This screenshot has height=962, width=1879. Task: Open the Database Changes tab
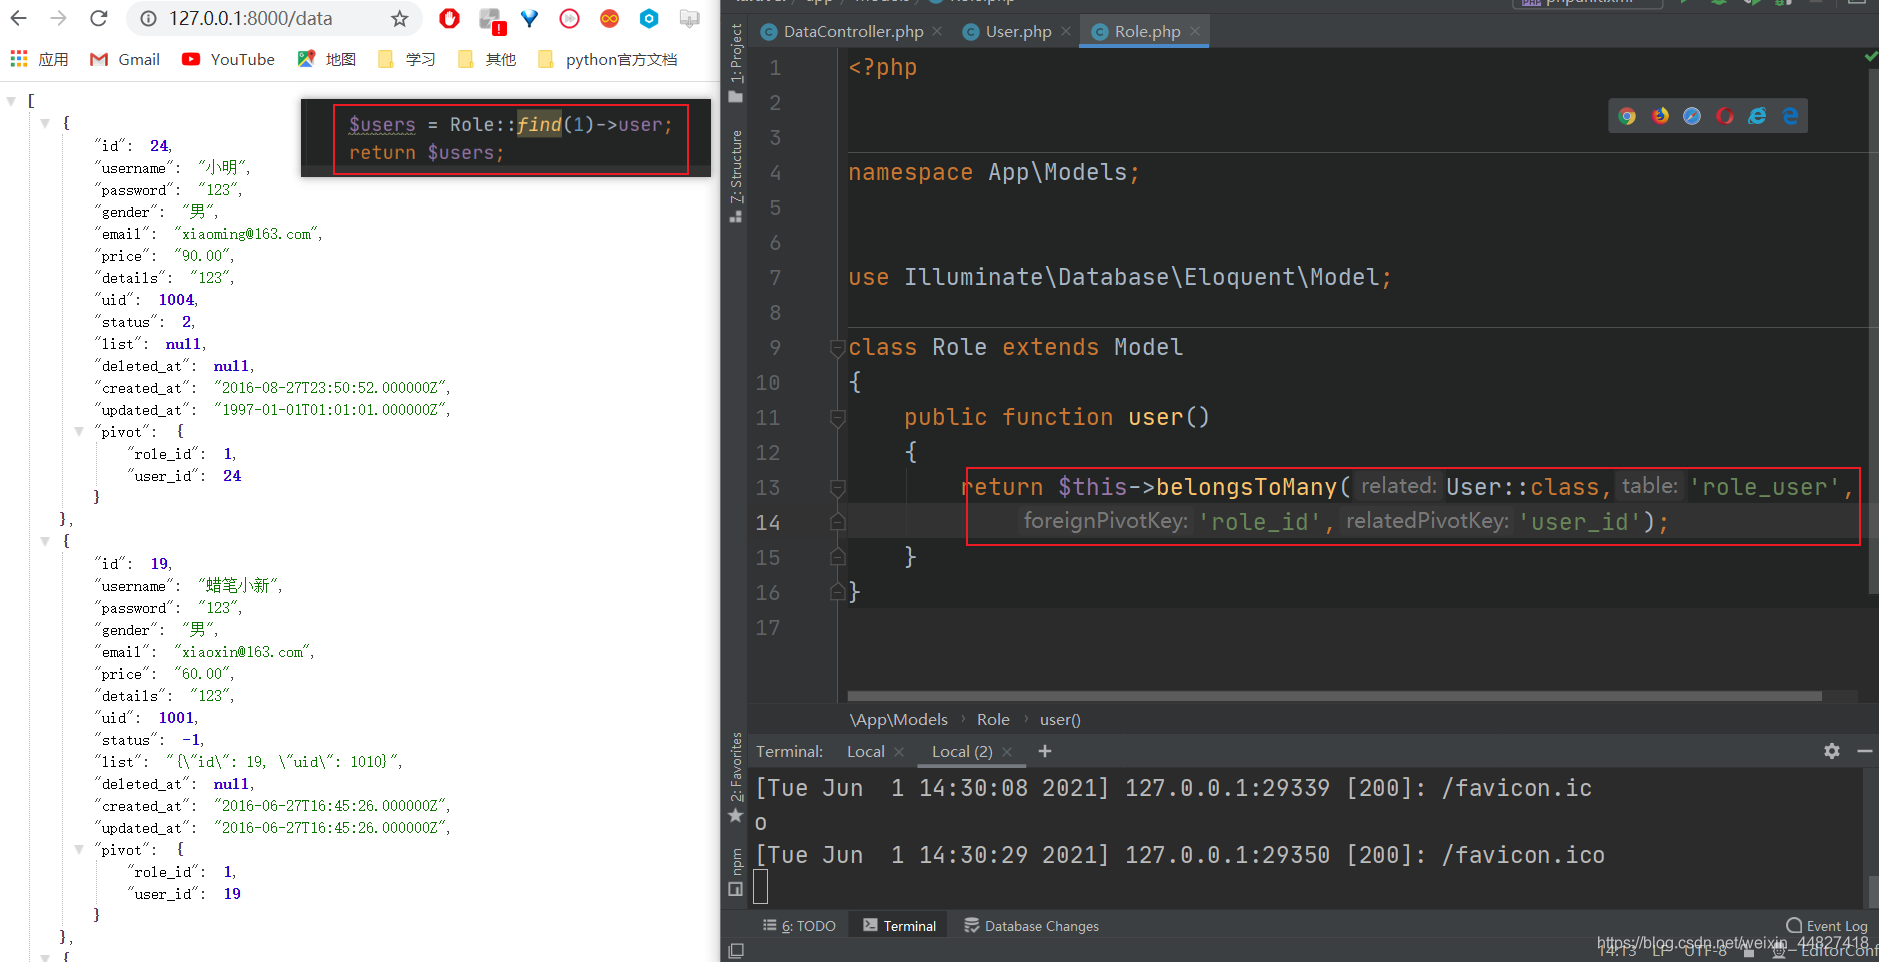1031,926
